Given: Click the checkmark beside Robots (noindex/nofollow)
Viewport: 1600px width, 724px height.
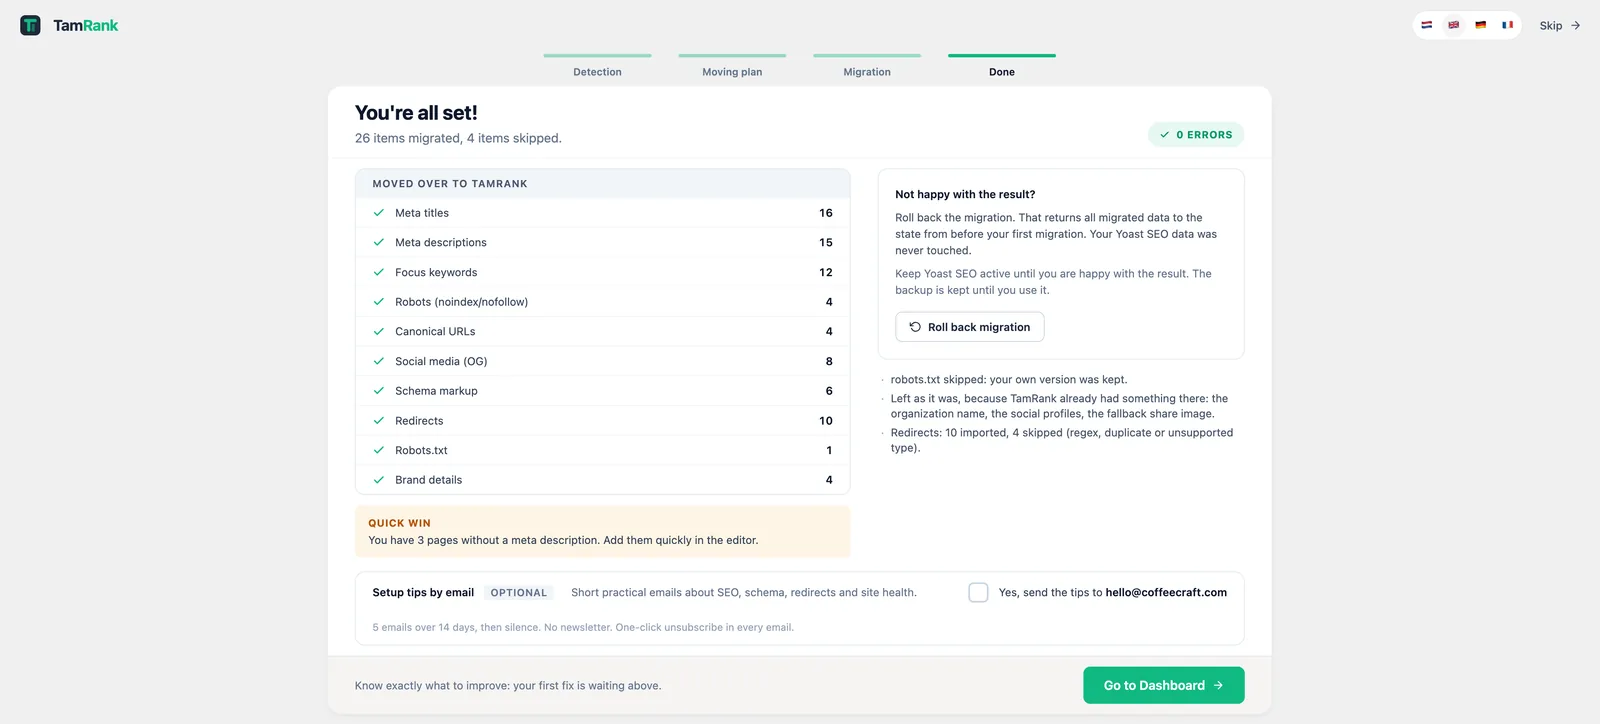Looking at the screenshot, I should click(379, 302).
